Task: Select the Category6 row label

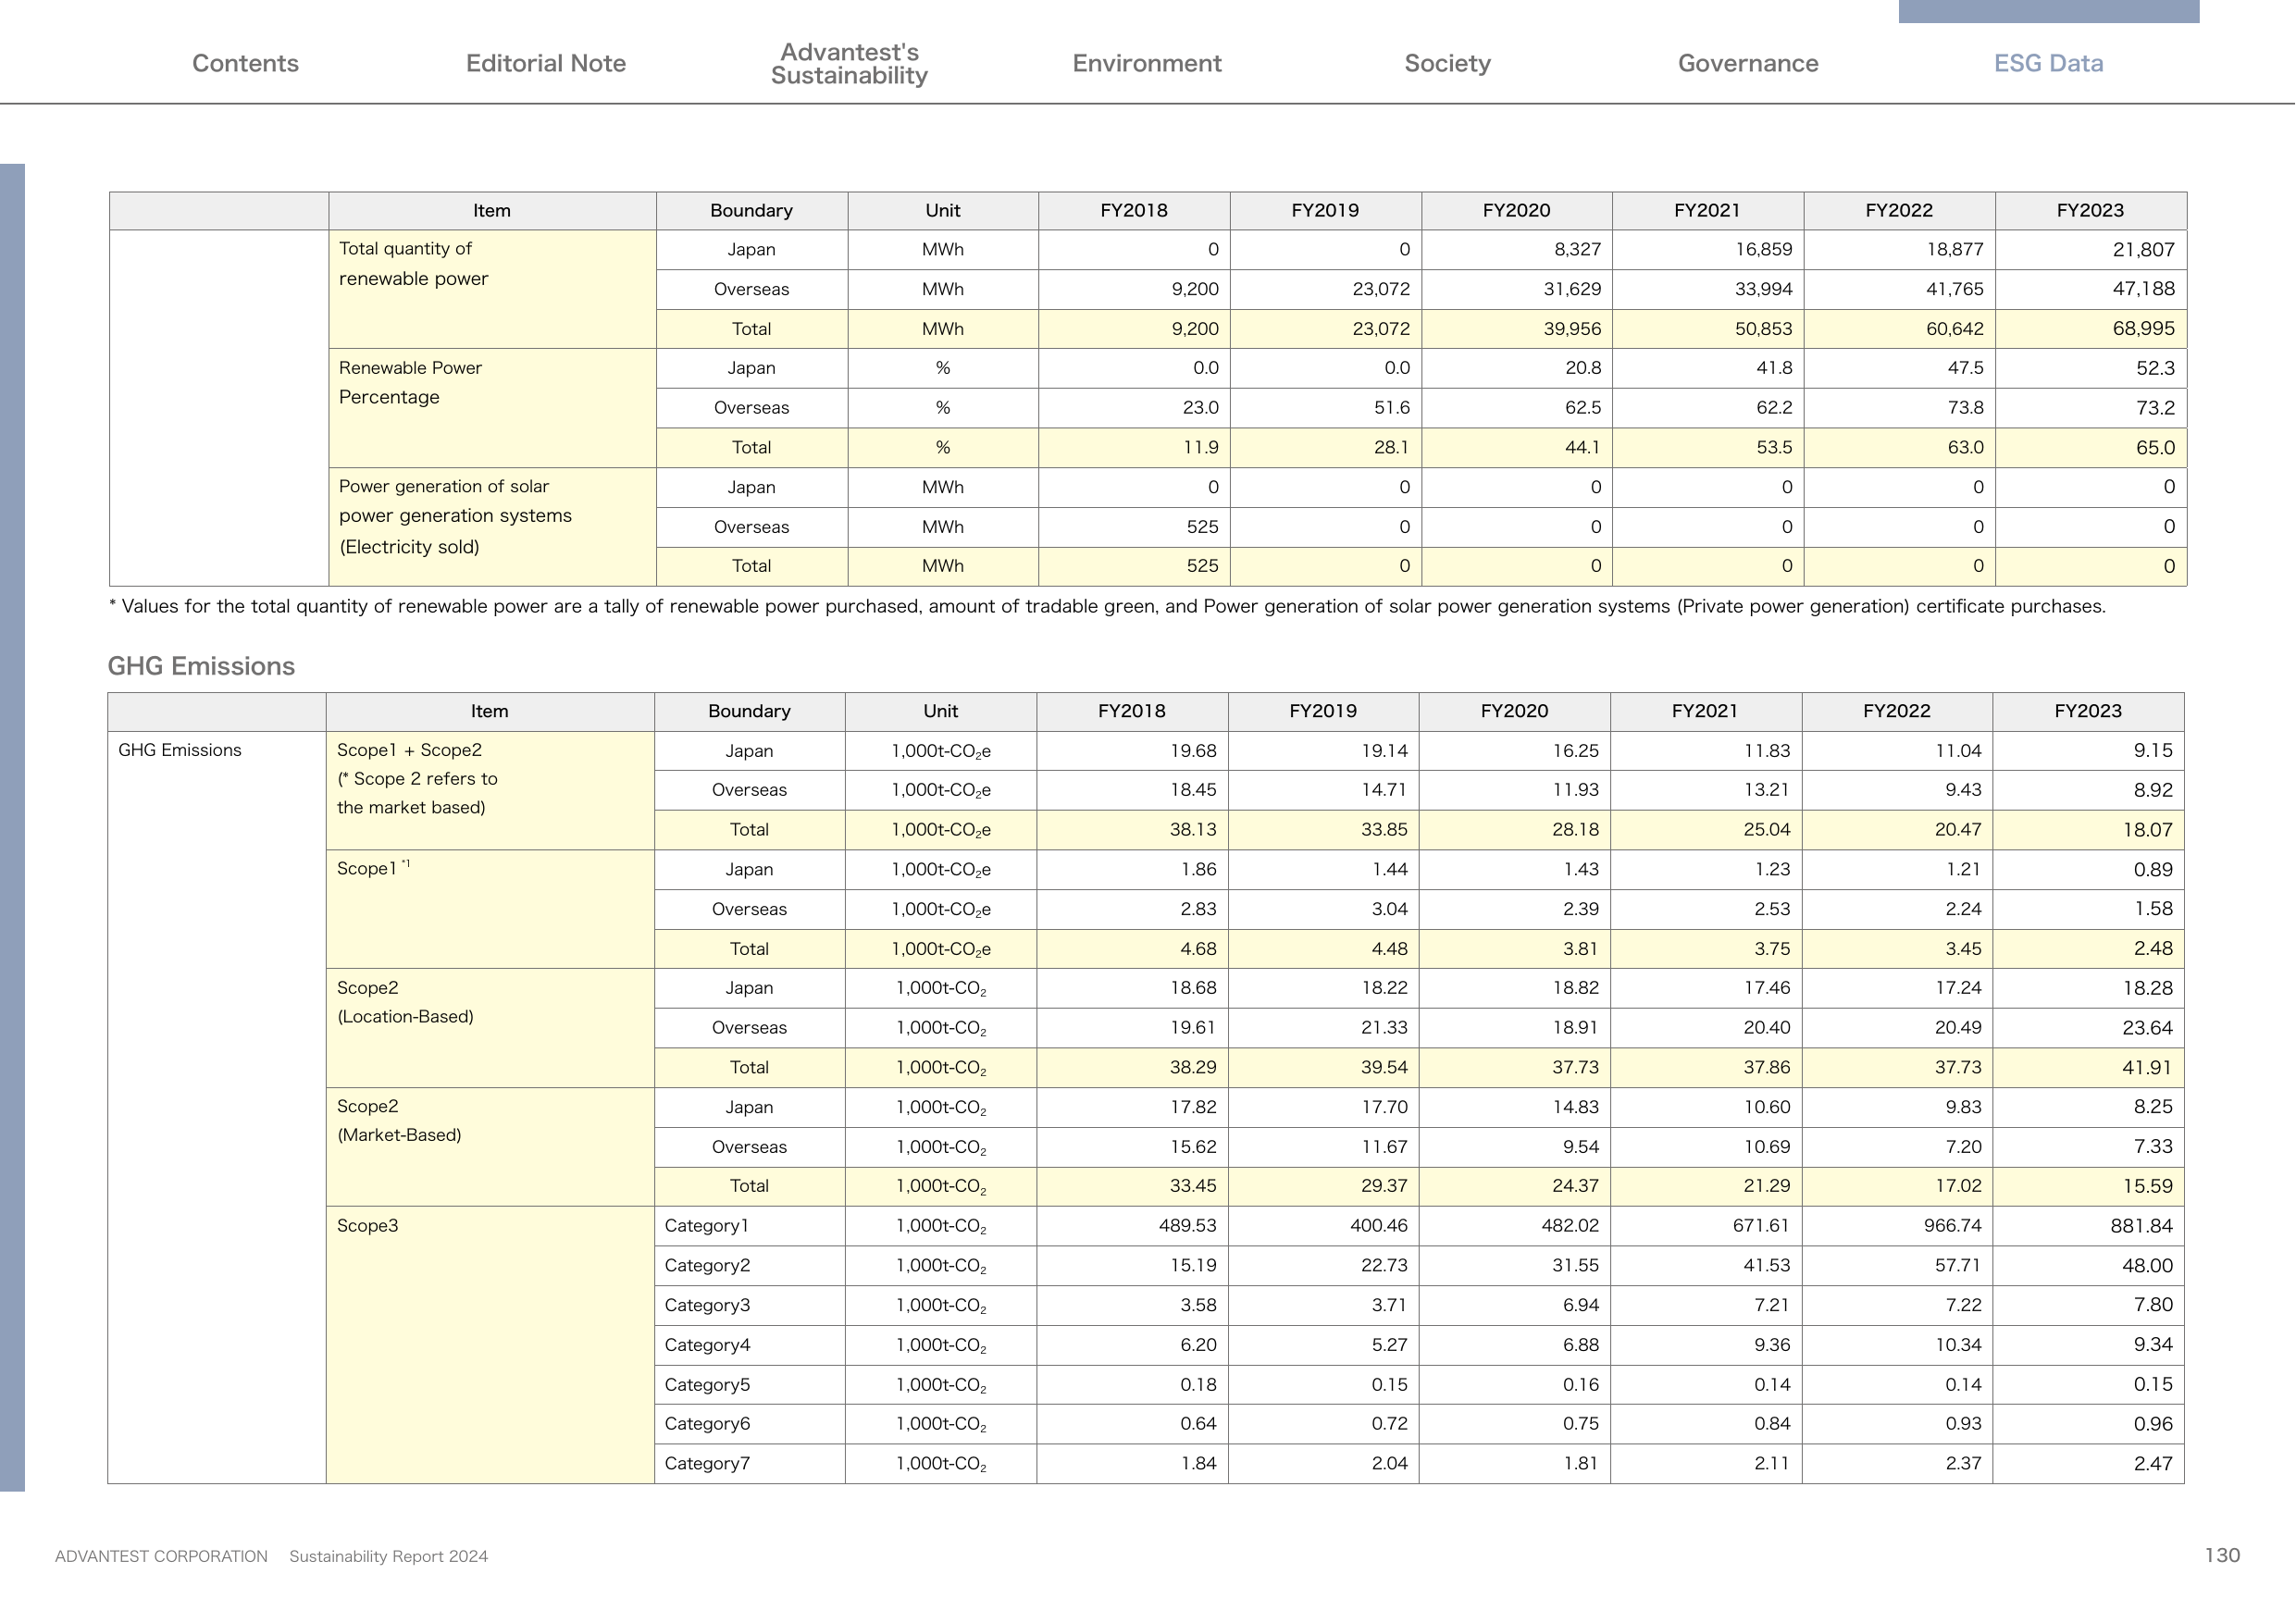Action: 707,1424
